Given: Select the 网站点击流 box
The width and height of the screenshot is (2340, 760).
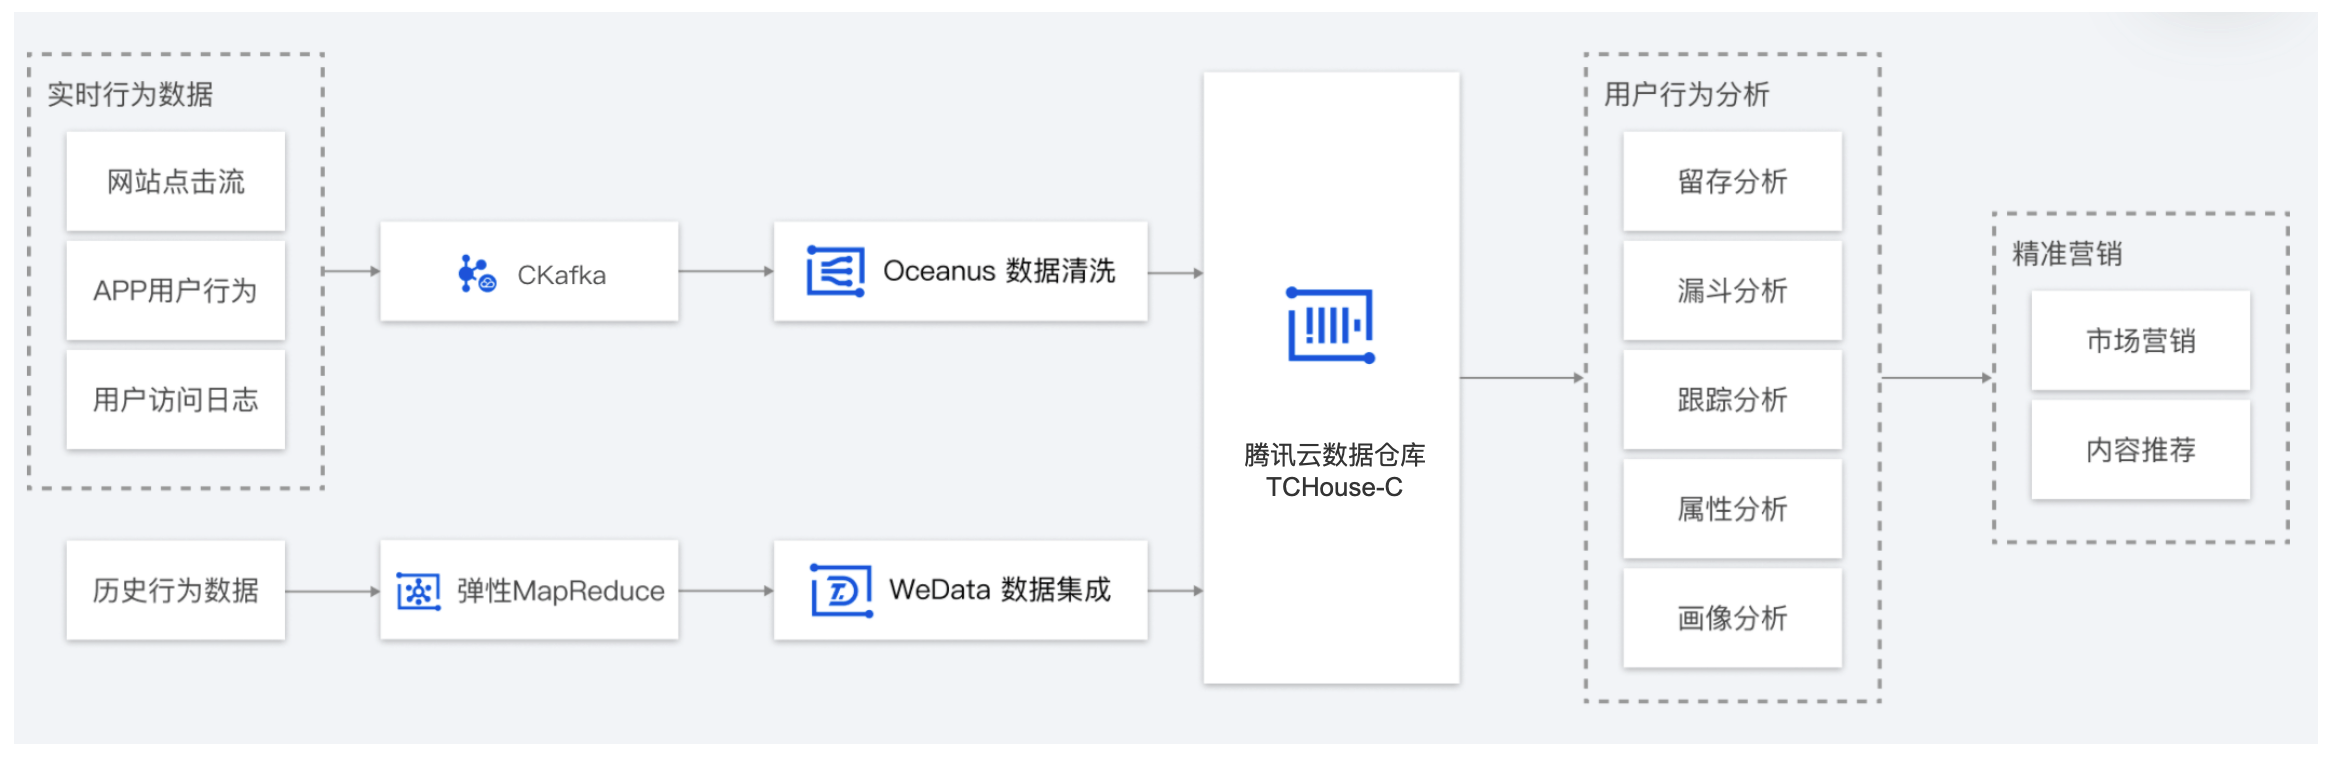Looking at the screenshot, I should 176,182.
